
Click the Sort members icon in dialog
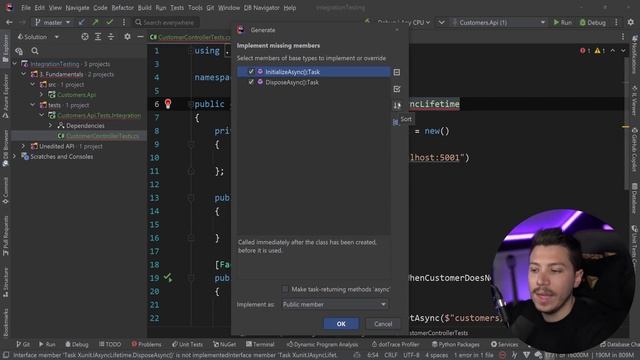click(x=397, y=105)
